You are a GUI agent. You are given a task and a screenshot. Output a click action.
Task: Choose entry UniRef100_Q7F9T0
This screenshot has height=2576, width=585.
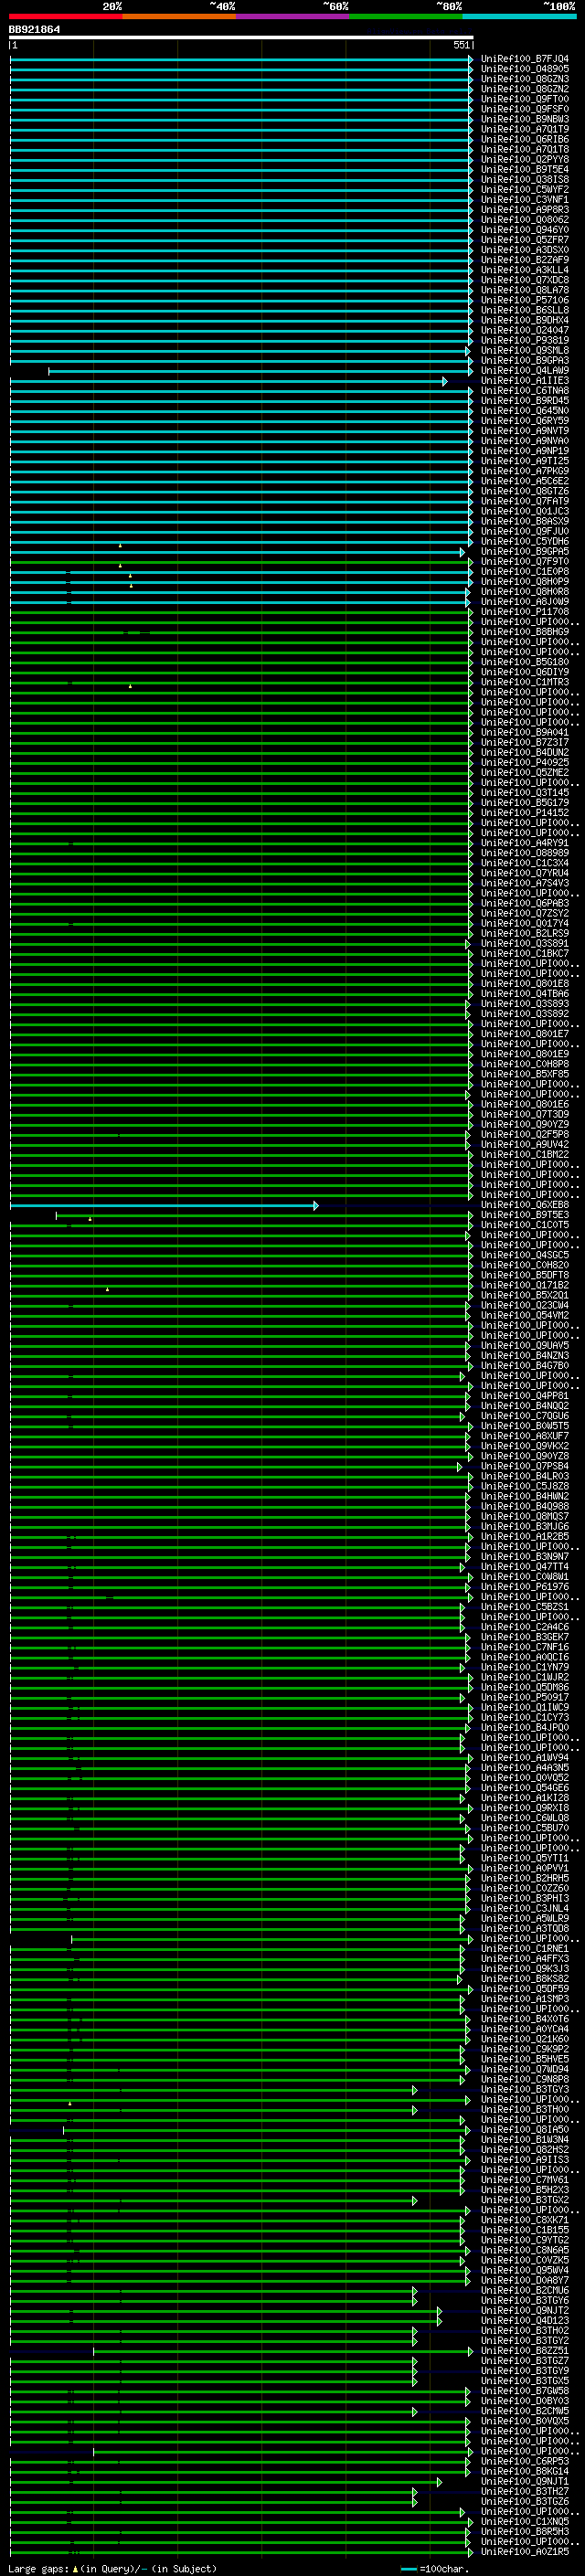[525, 562]
